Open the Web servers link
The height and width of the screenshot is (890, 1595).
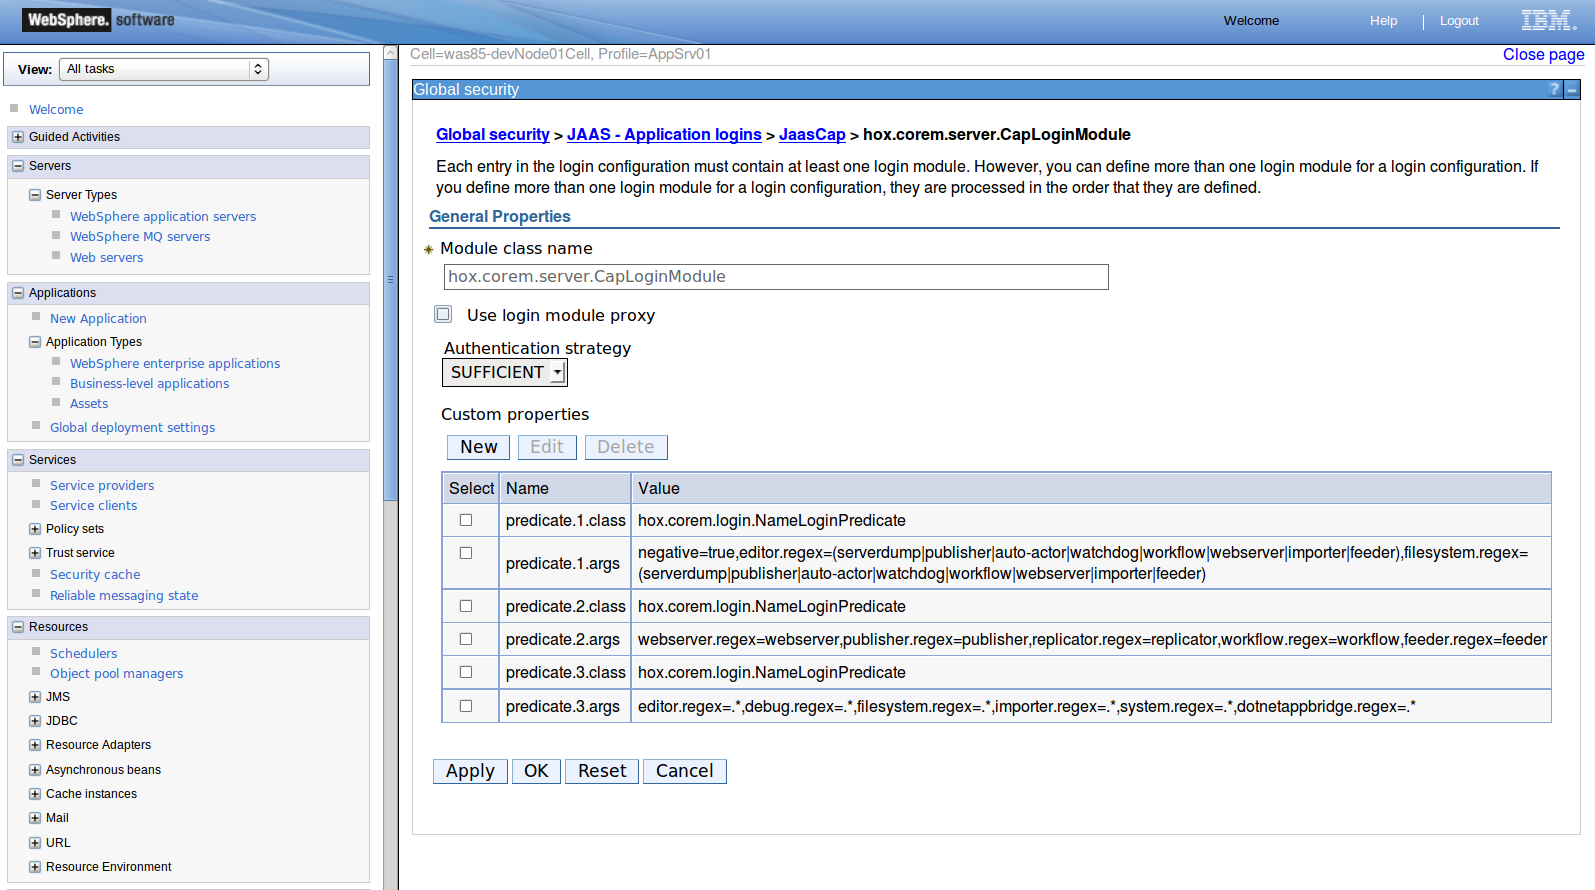(107, 258)
